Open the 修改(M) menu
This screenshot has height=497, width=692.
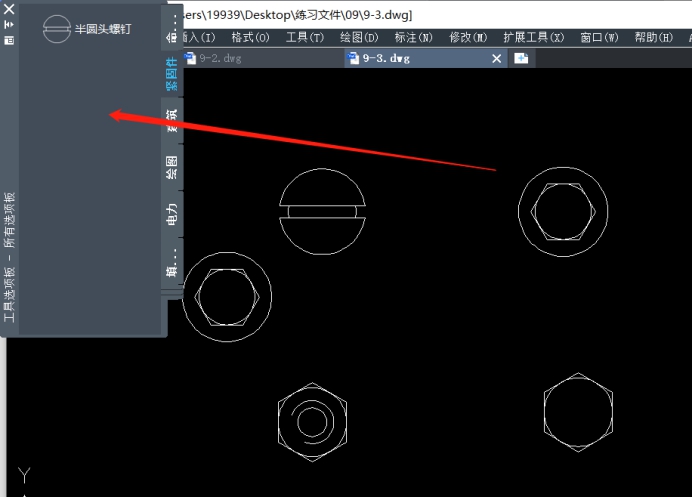click(x=468, y=37)
